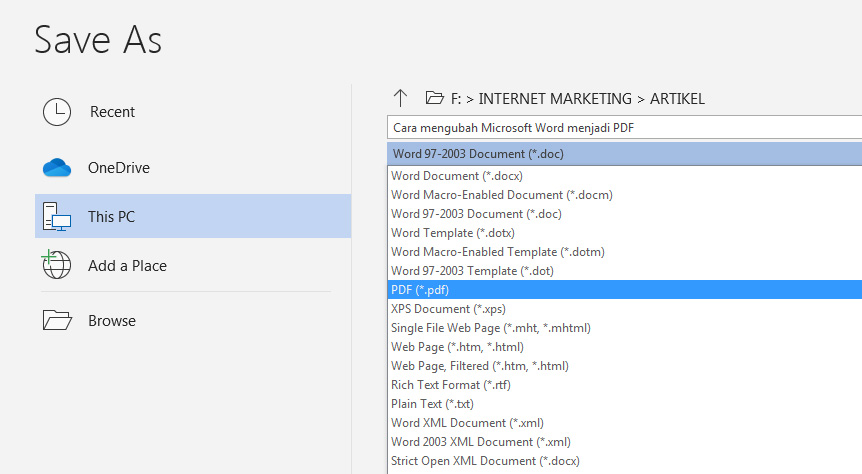862x474 pixels.
Task: Select XPS Document (*.xps) format
Action: [625, 309]
